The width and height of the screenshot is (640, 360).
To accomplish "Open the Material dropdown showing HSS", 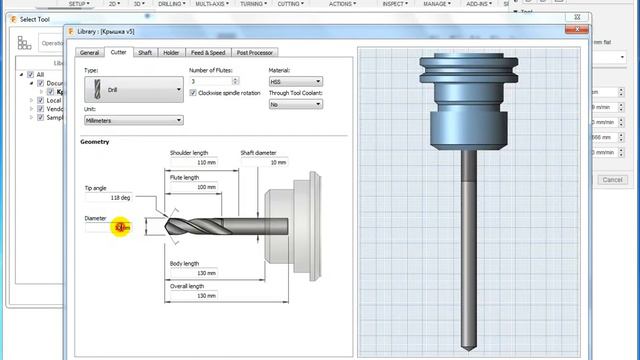I will [x=296, y=82].
